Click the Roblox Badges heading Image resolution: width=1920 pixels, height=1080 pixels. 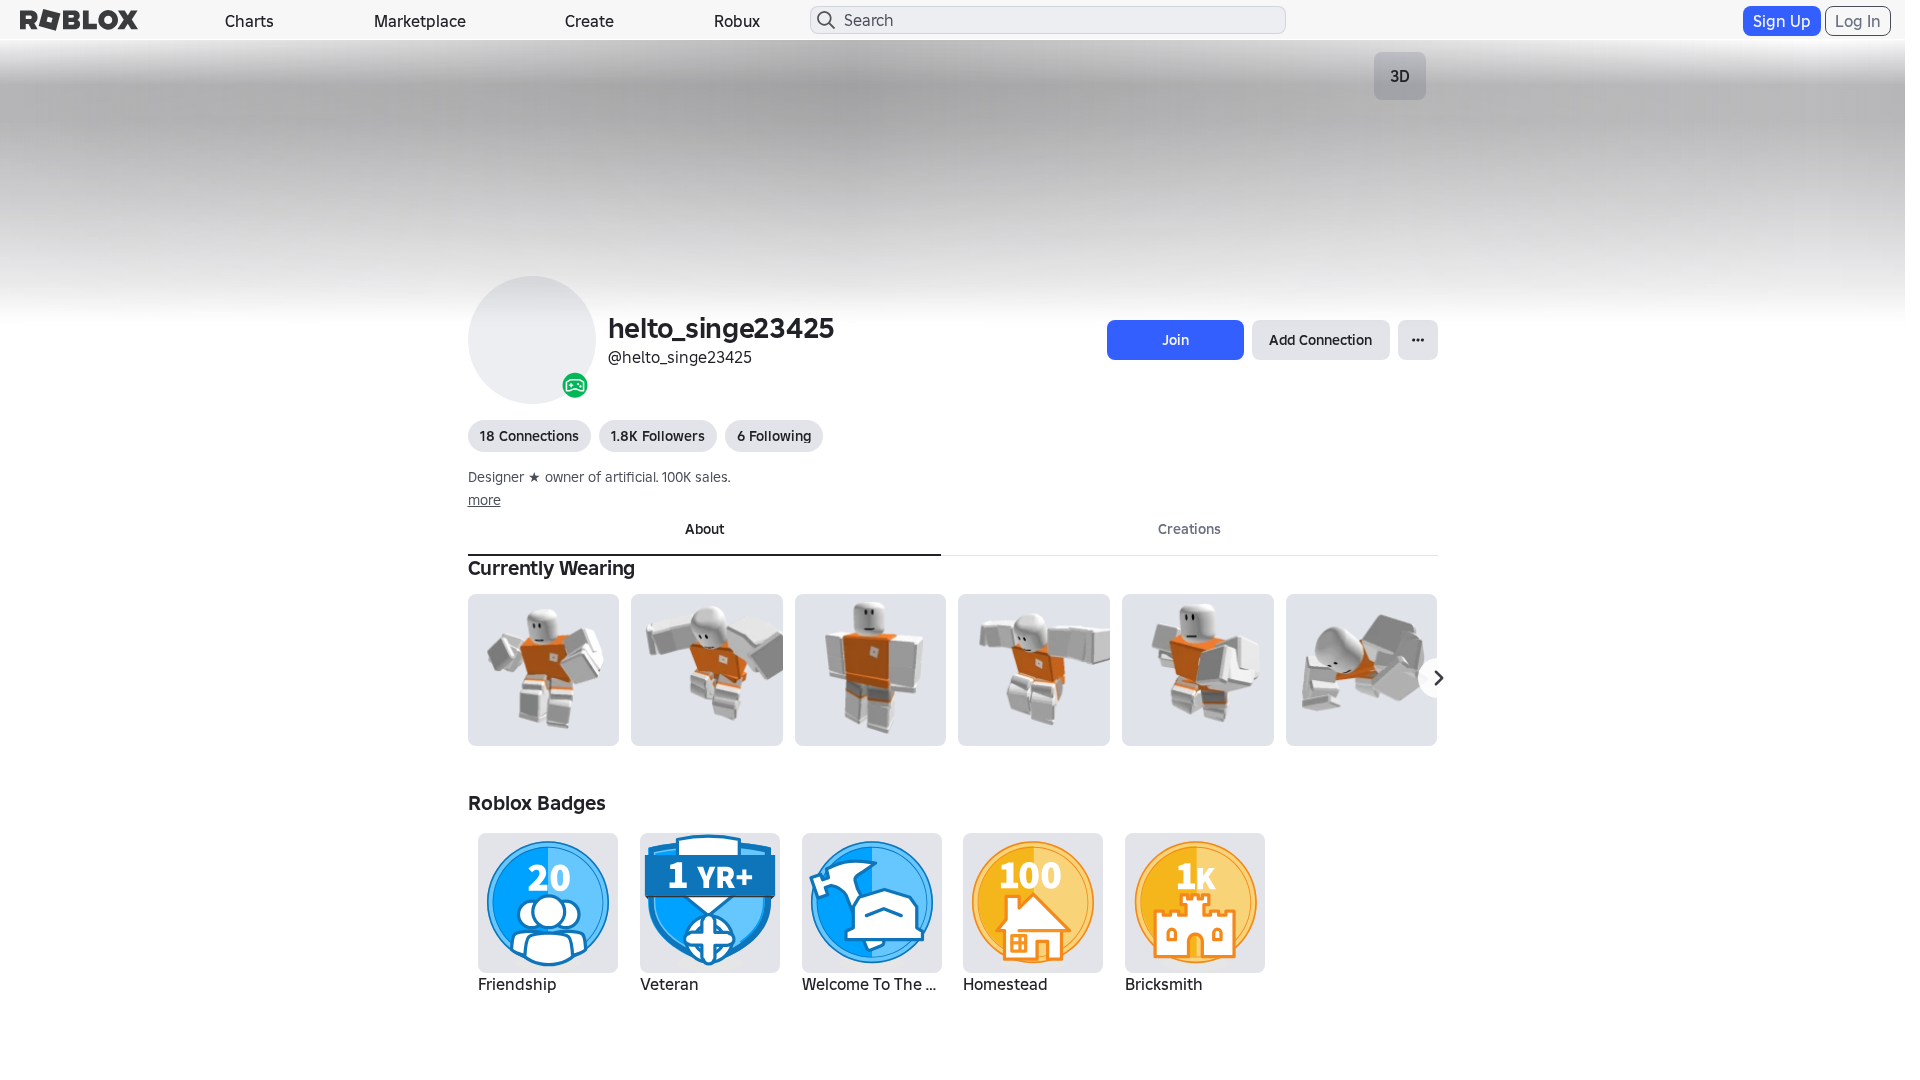pyautogui.click(x=537, y=803)
